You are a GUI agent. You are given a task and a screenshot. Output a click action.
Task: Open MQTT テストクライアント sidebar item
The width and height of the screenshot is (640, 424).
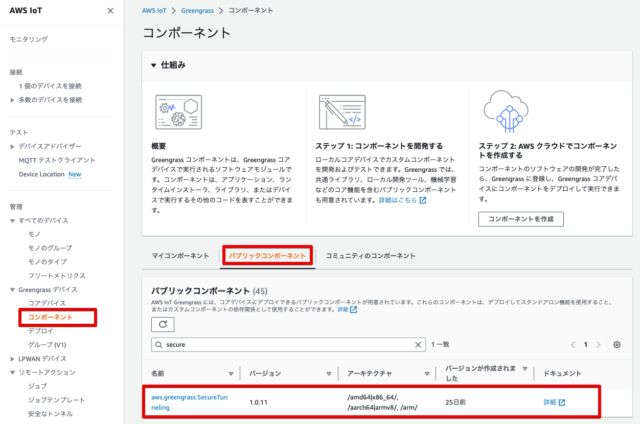(57, 160)
